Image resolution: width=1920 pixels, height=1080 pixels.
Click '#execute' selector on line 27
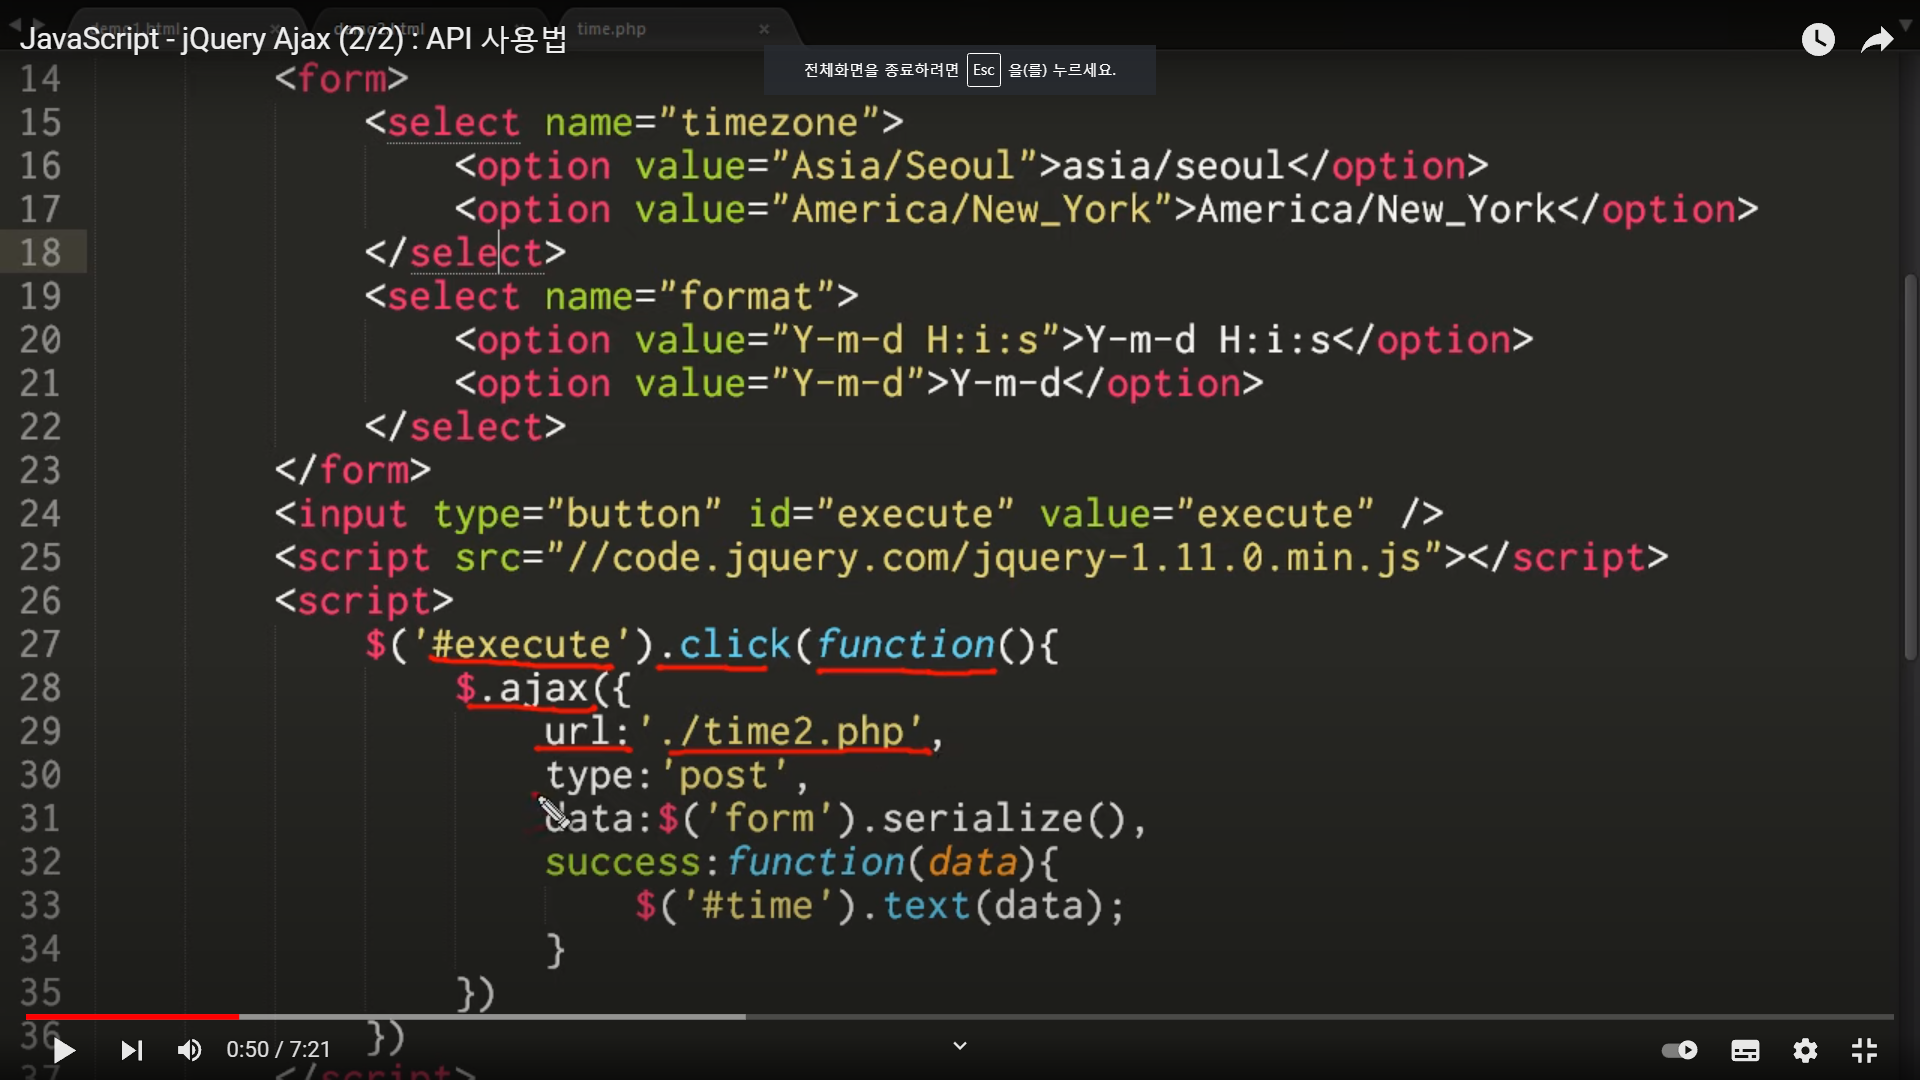[520, 644]
